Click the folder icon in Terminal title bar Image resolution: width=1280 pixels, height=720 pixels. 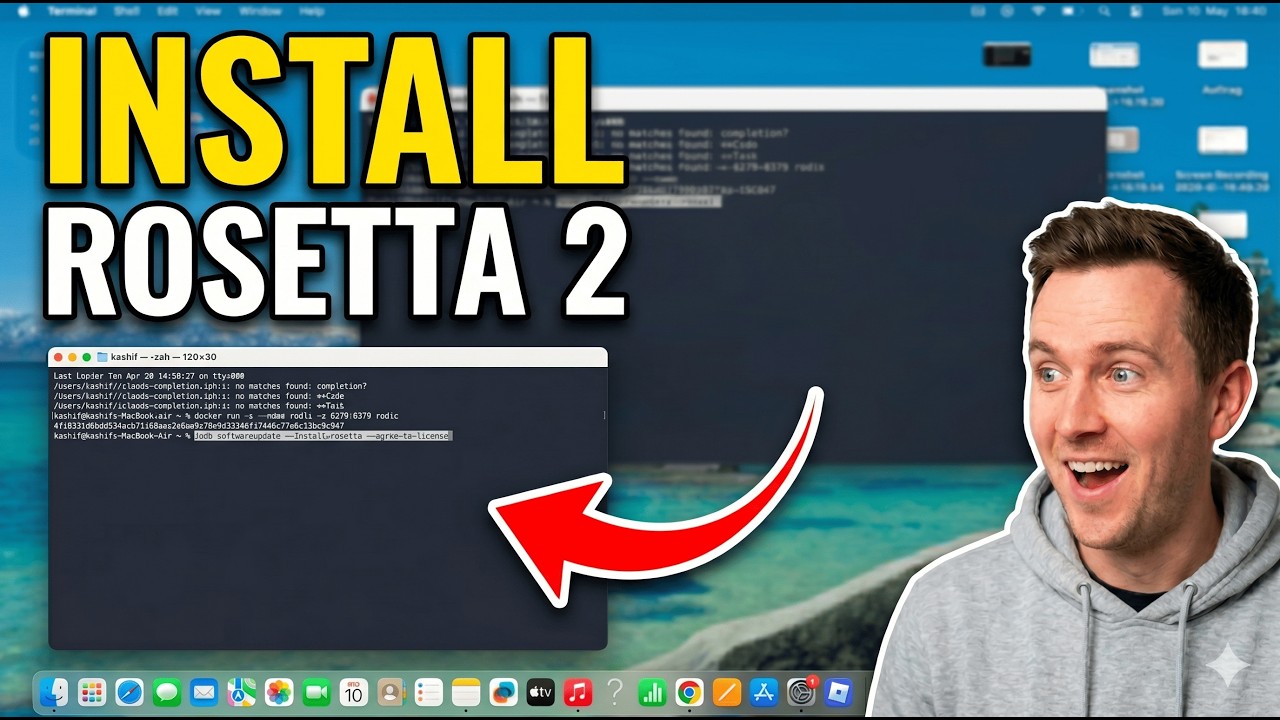102,357
